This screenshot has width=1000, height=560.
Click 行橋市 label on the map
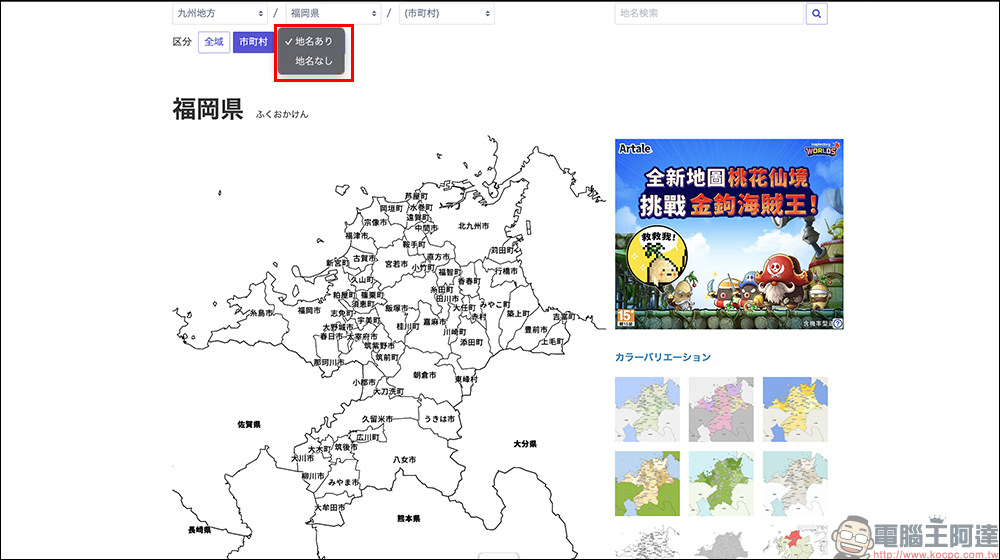pyautogui.click(x=506, y=271)
